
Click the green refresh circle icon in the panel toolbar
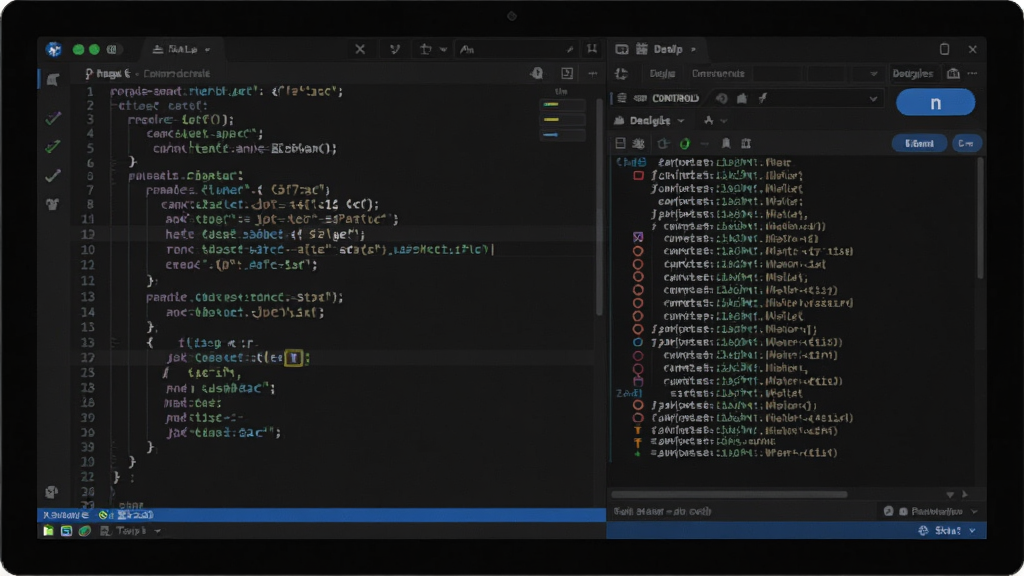[x=684, y=143]
